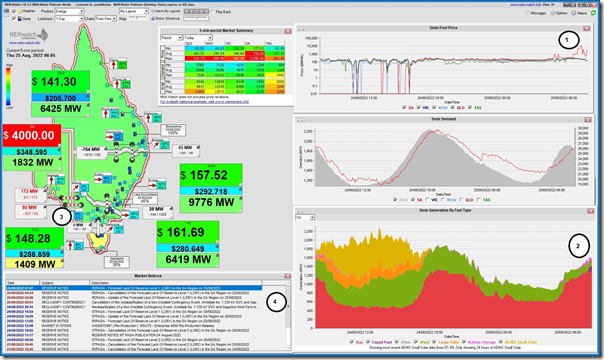Toggle NSW series in Pool Price chart
Image resolution: width=604 pixels, height=360 pixels.
click(434, 107)
